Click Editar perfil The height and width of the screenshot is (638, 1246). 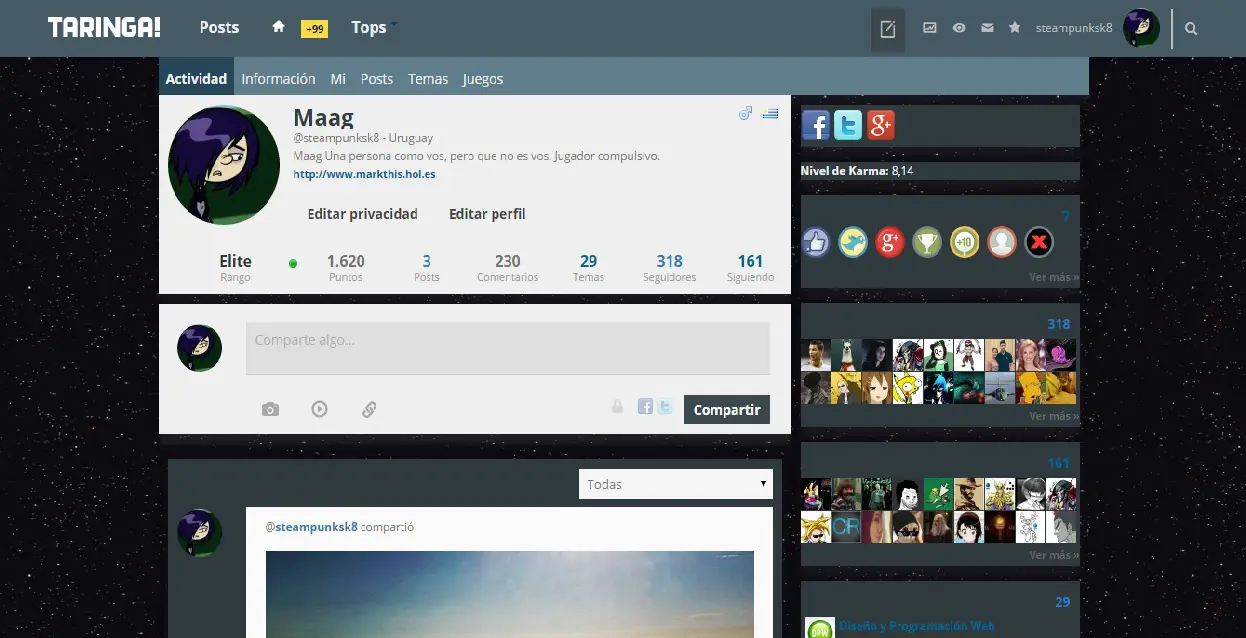click(487, 214)
